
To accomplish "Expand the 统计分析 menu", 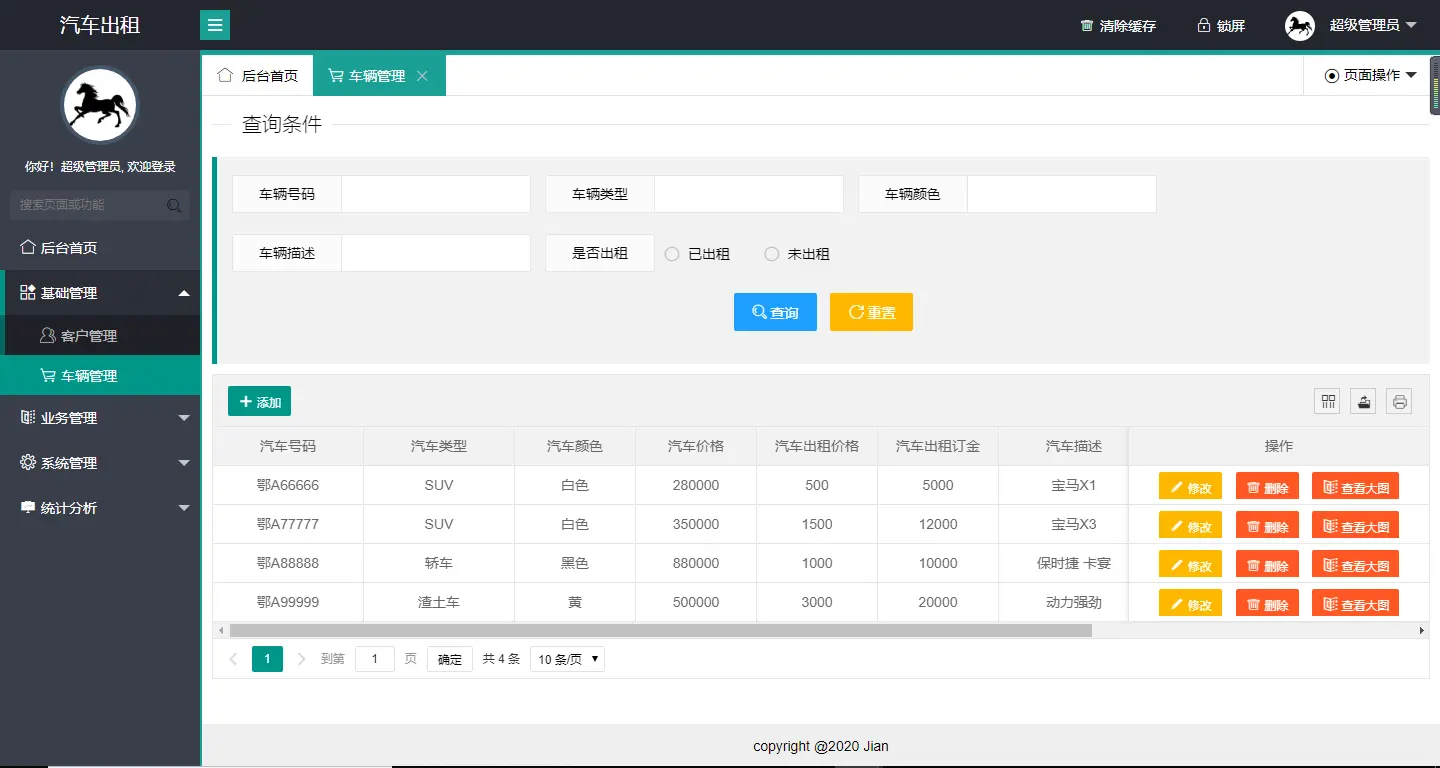I will (100, 508).
